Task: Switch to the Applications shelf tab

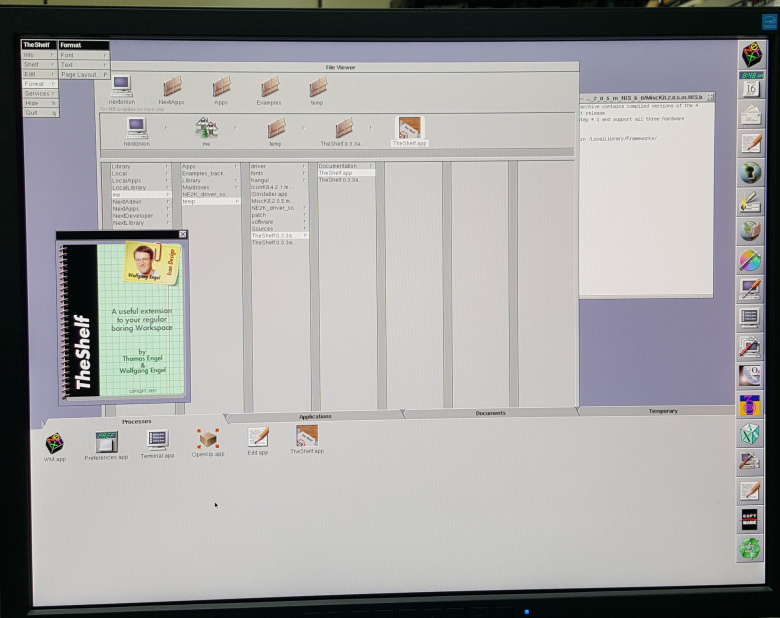Action: tap(315, 416)
